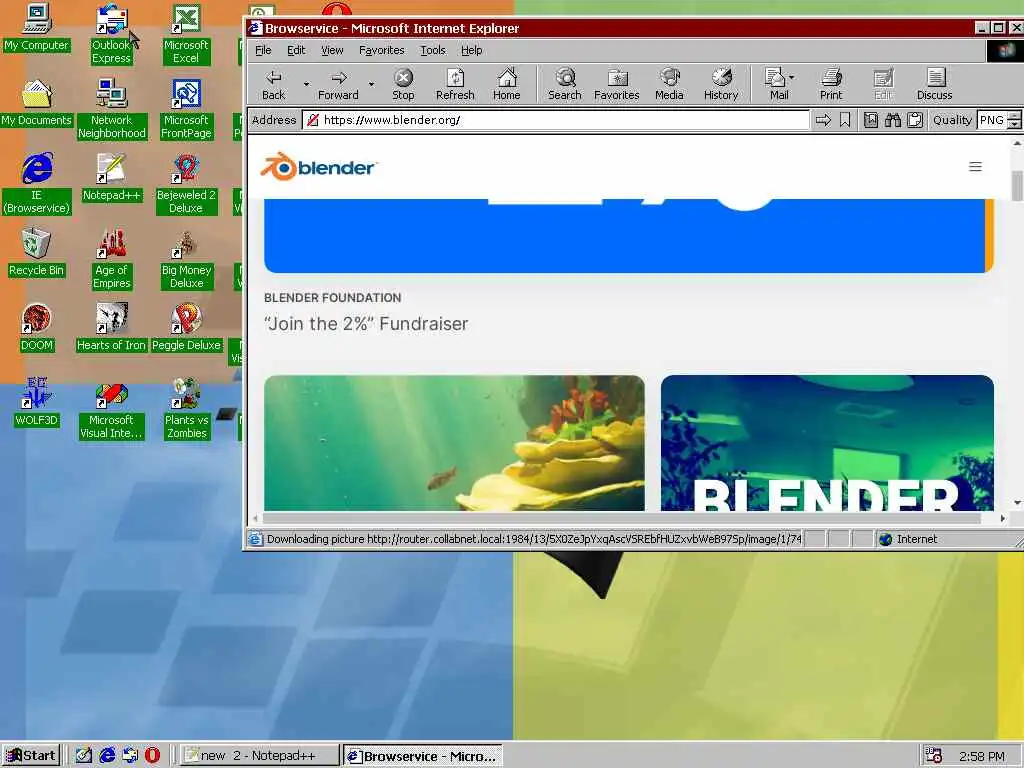1024x768 pixels.
Task: Open the hamburger menu on Blender site
Action: coord(975,167)
